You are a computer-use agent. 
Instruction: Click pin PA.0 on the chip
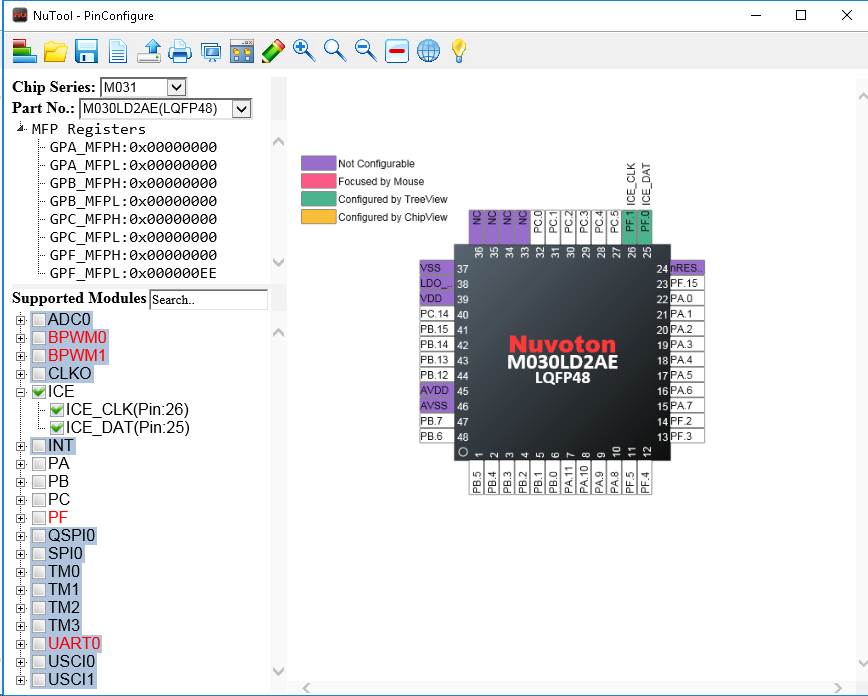tap(688, 298)
